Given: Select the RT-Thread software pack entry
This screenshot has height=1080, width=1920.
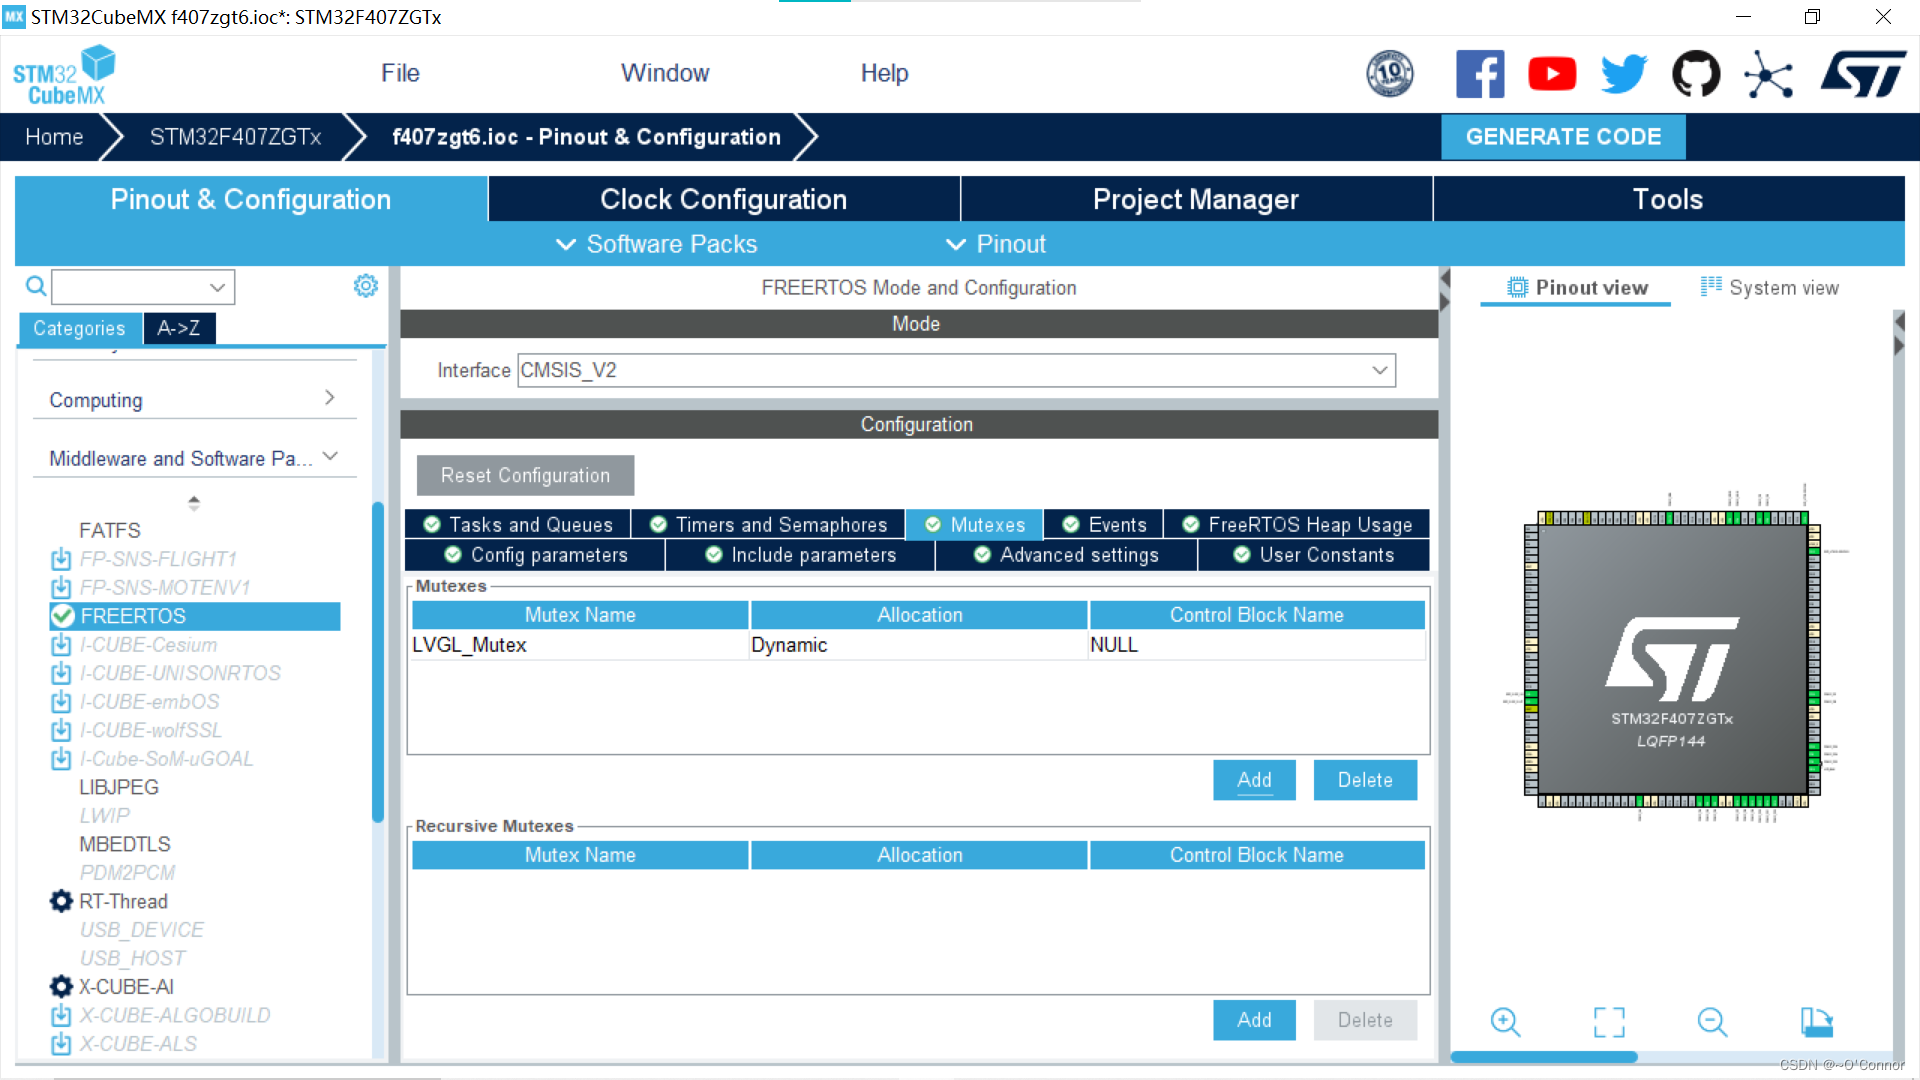Looking at the screenshot, I should coord(123,901).
